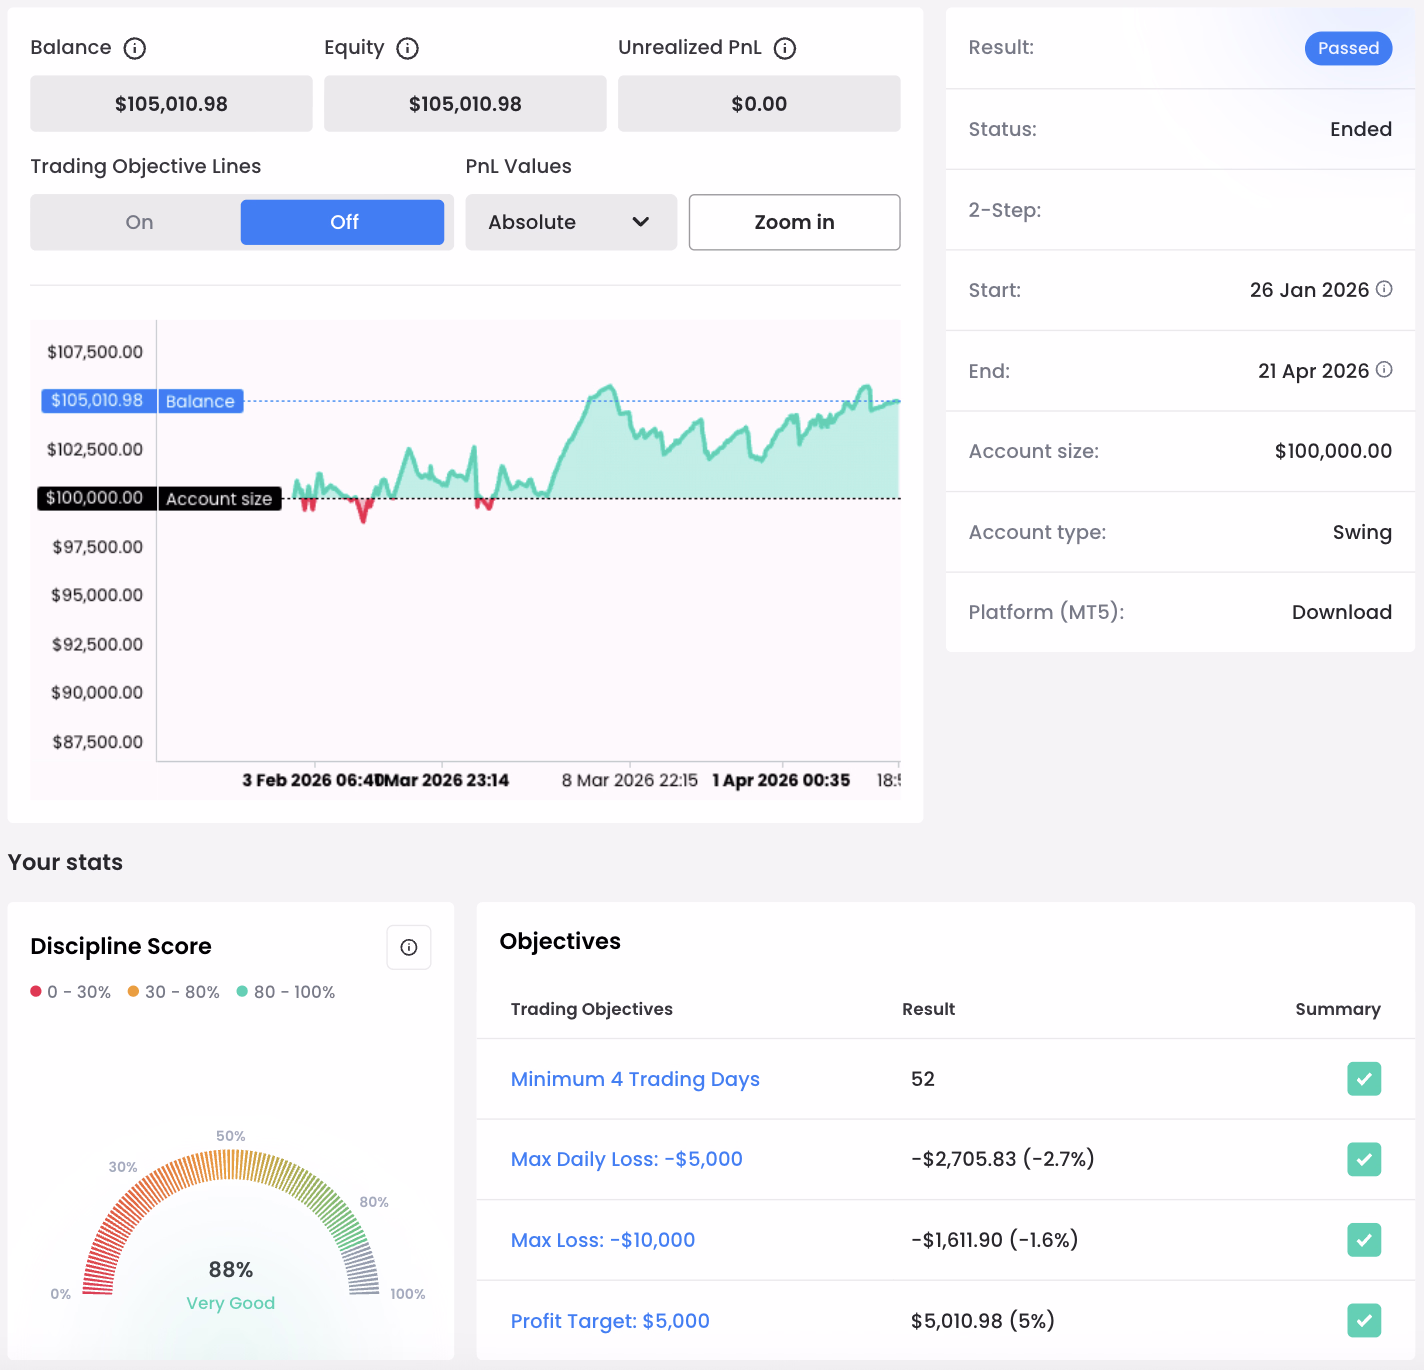
Task: Click the Max Loss summary checkmark
Action: [x=1364, y=1240]
